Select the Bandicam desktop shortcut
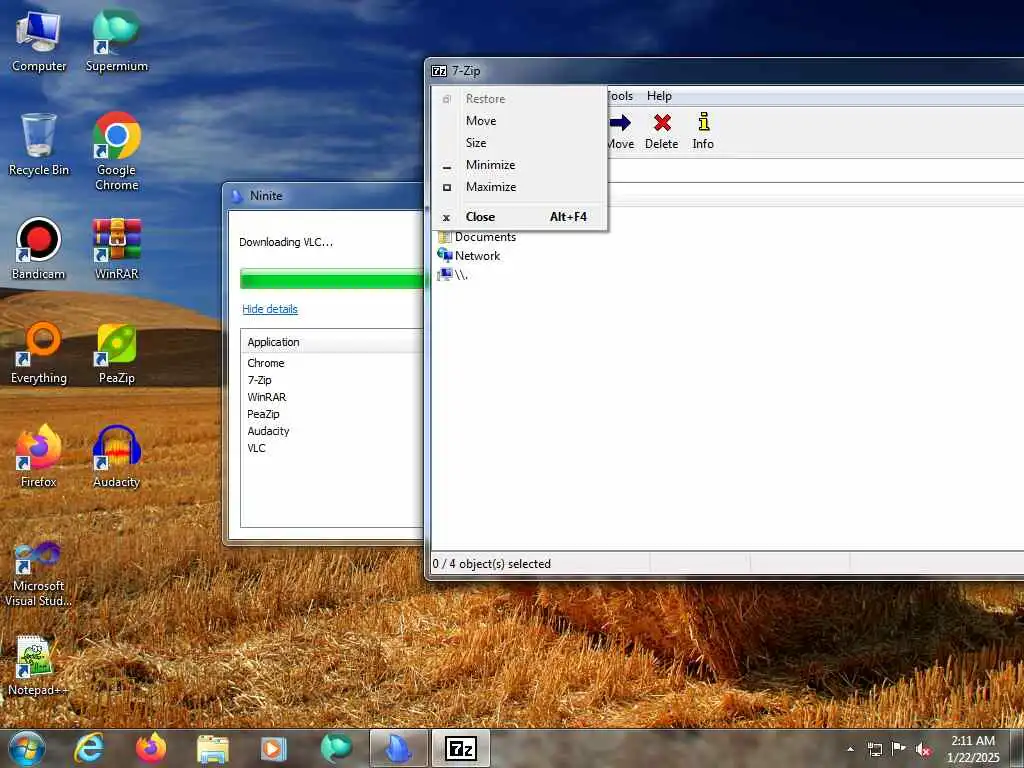Image resolution: width=1024 pixels, height=768 pixels. (x=39, y=249)
